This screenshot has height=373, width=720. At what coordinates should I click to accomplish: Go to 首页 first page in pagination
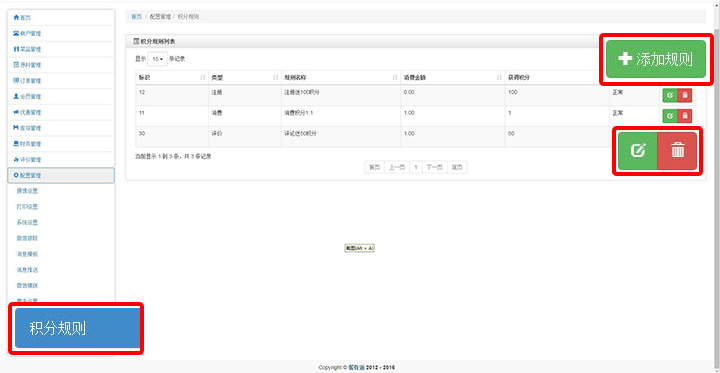pyautogui.click(x=374, y=167)
